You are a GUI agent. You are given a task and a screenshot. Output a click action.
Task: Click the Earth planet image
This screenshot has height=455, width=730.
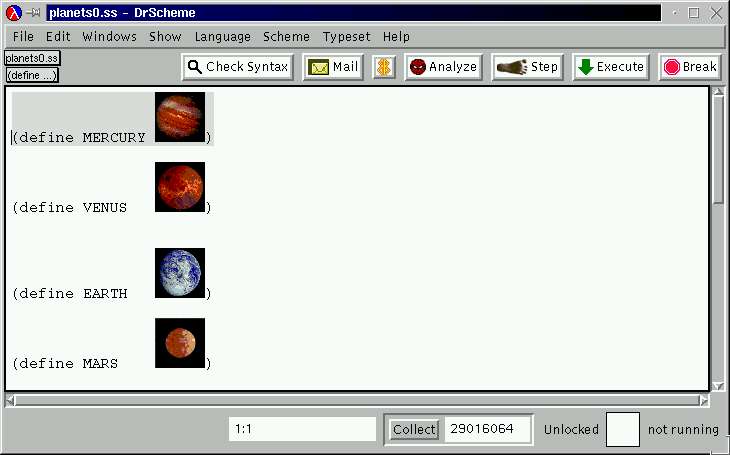tap(180, 273)
